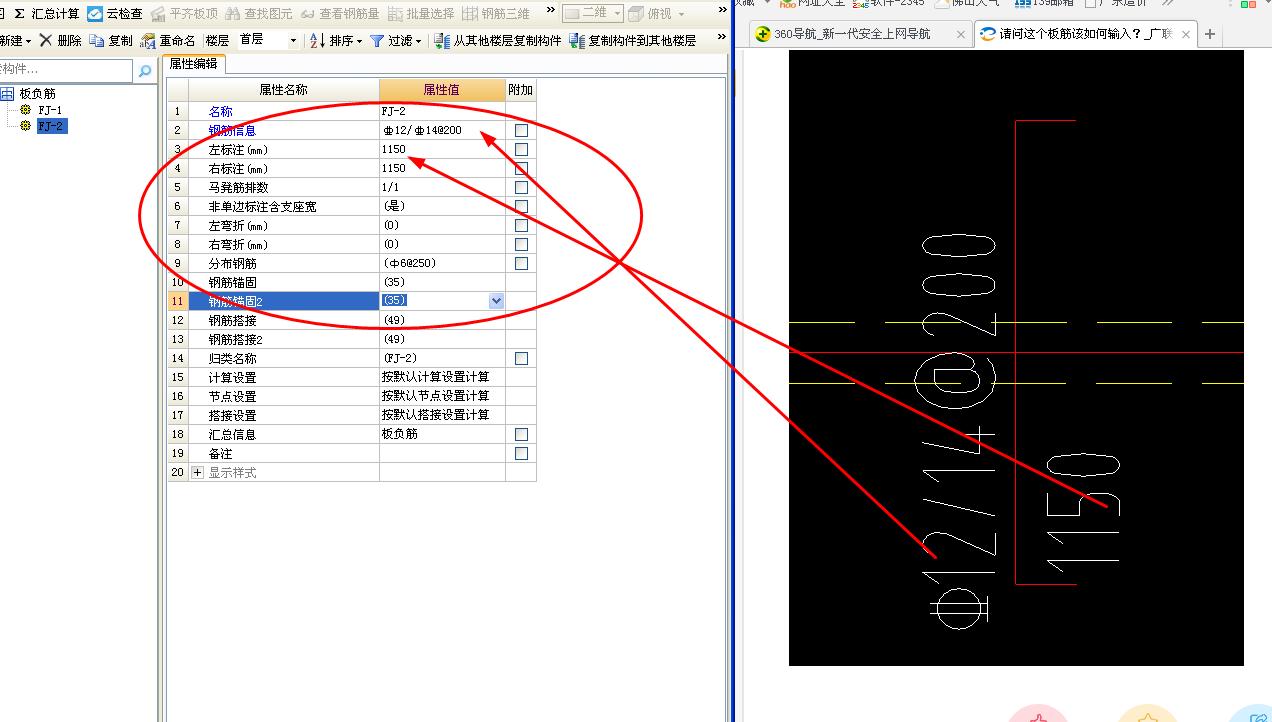1272x722 pixels.
Task: Open a new browser tab
Action: pos(1210,34)
